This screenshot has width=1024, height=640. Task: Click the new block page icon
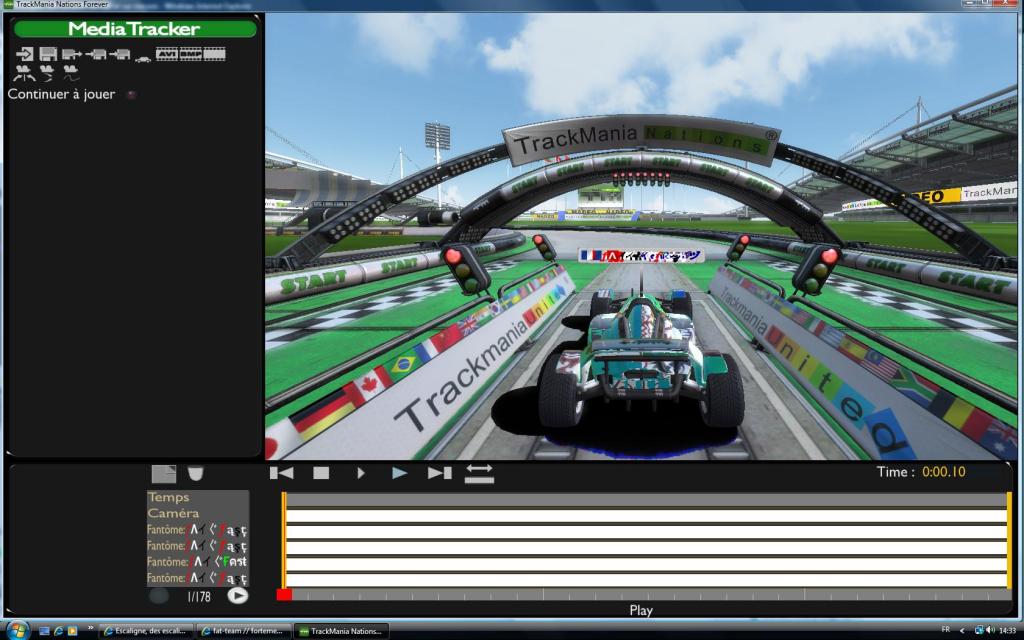(x=164, y=473)
